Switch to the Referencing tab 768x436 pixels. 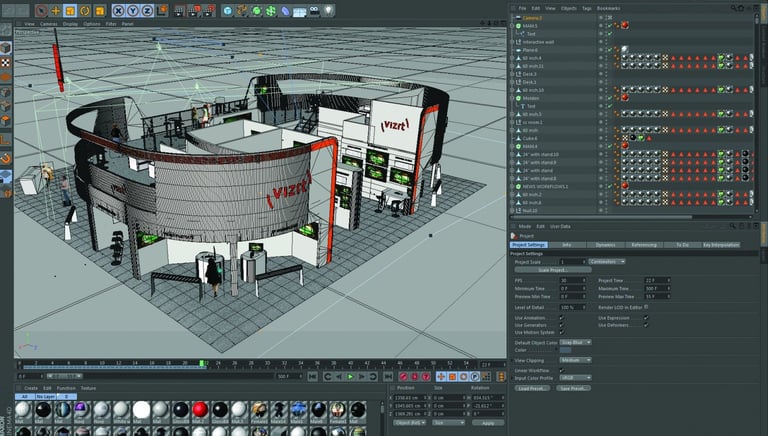(x=644, y=244)
